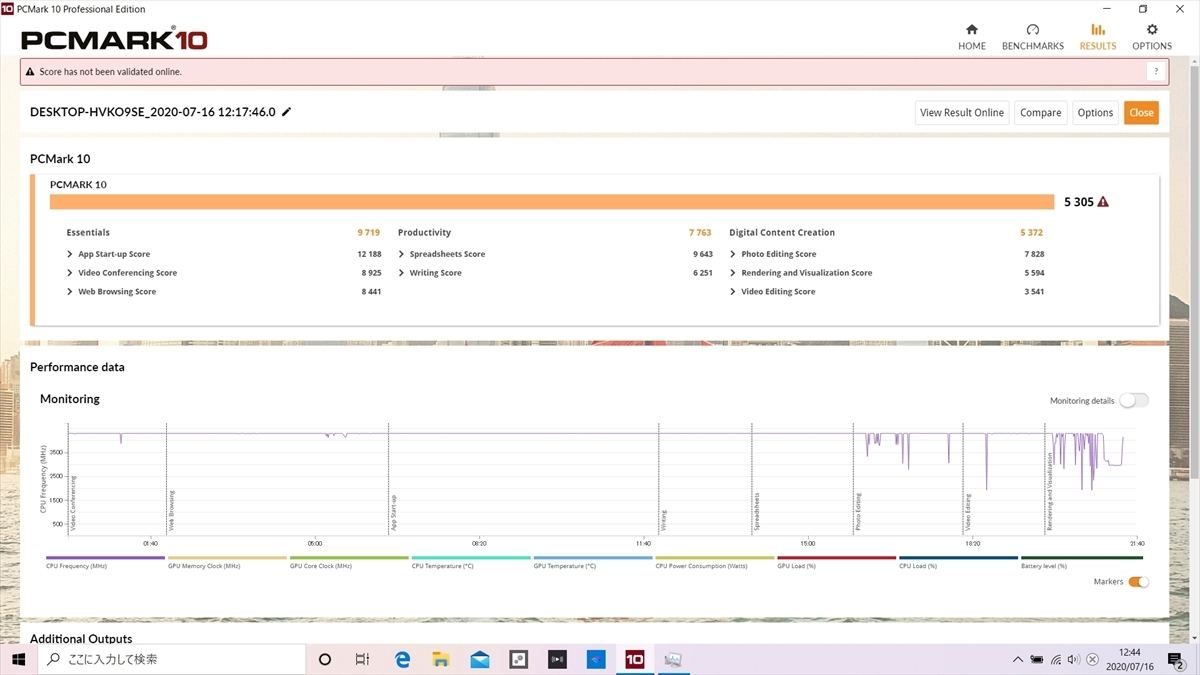Click the Productivity score 7 763
The height and width of the screenshot is (675, 1200).
pyautogui.click(x=700, y=233)
